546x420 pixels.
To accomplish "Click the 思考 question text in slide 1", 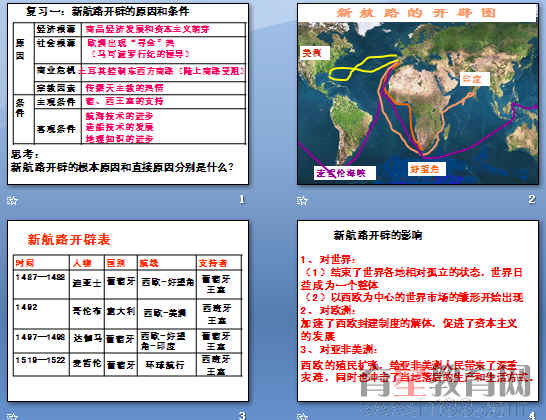I will 122,161.
